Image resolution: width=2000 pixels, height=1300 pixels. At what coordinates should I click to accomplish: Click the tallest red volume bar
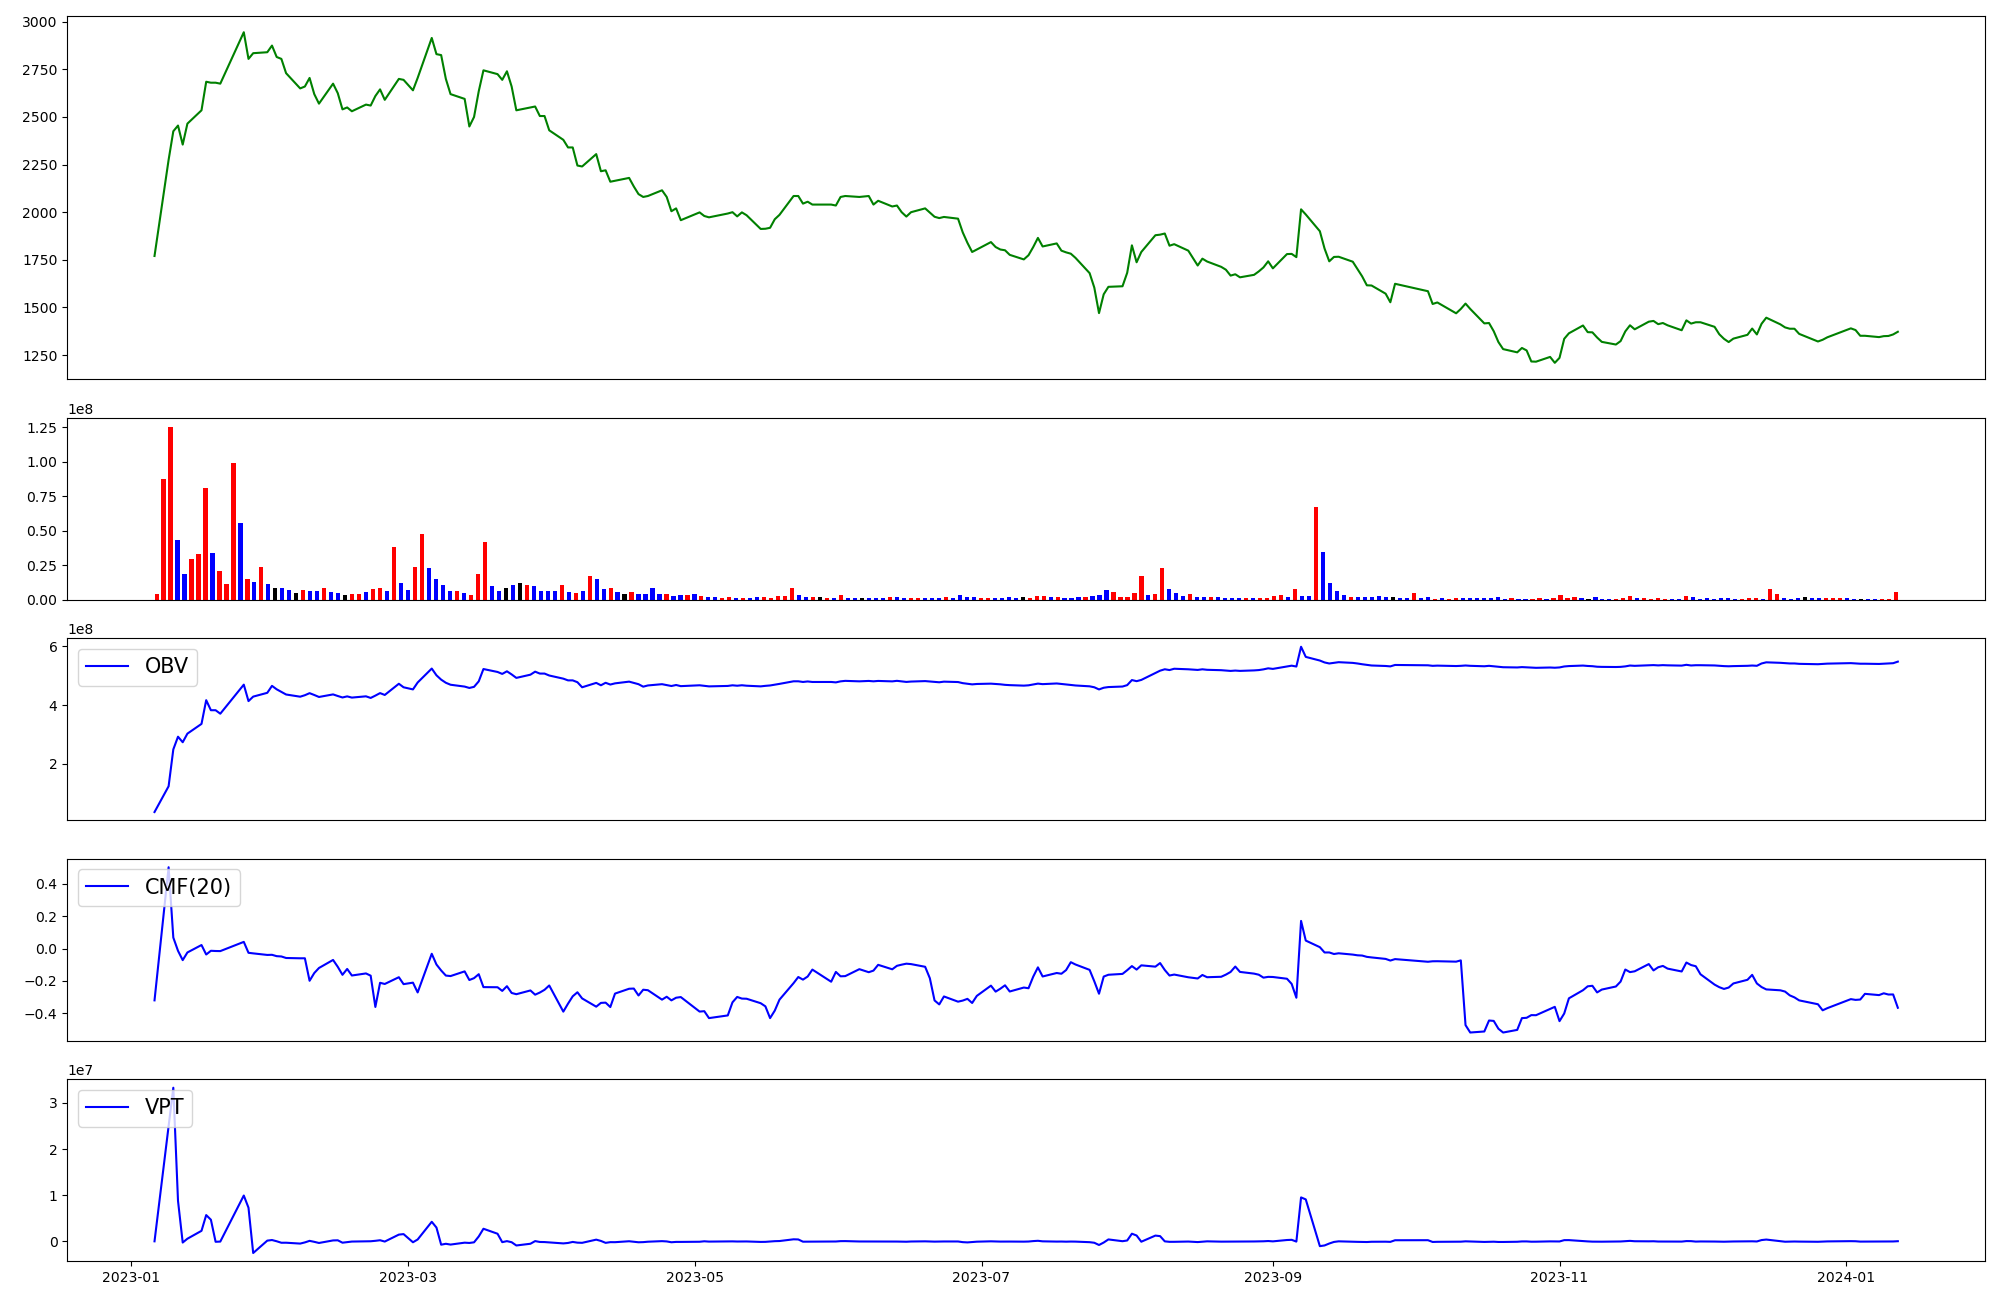click(x=170, y=512)
